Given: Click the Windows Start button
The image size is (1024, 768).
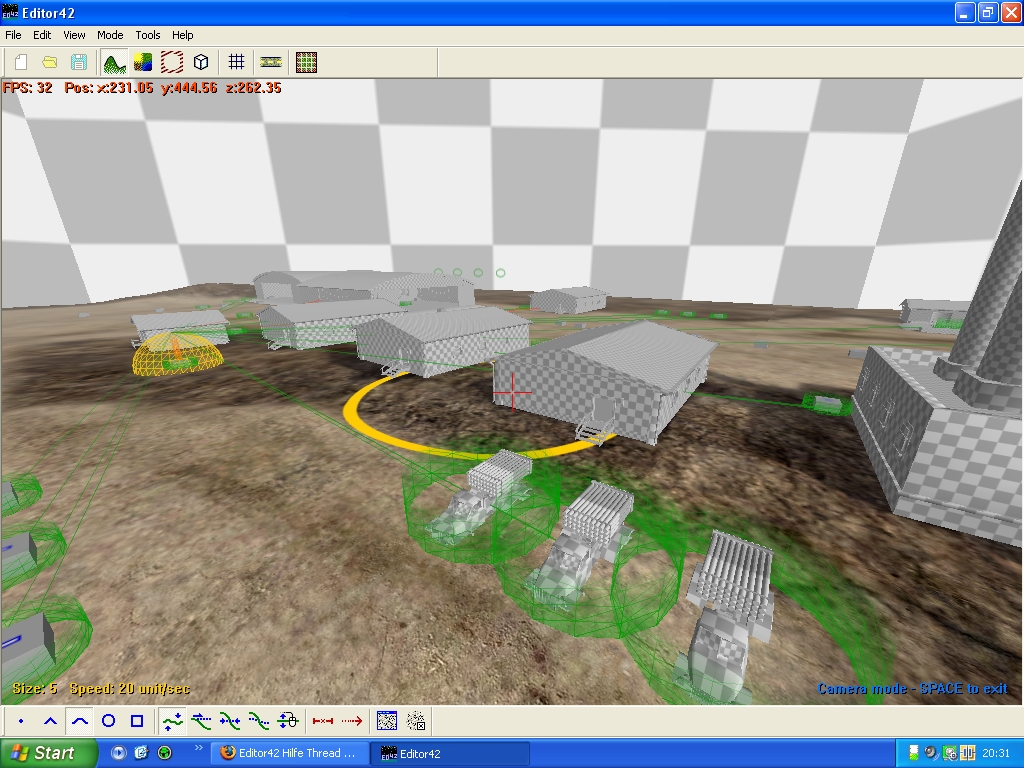Looking at the screenshot, I should 48,753.
